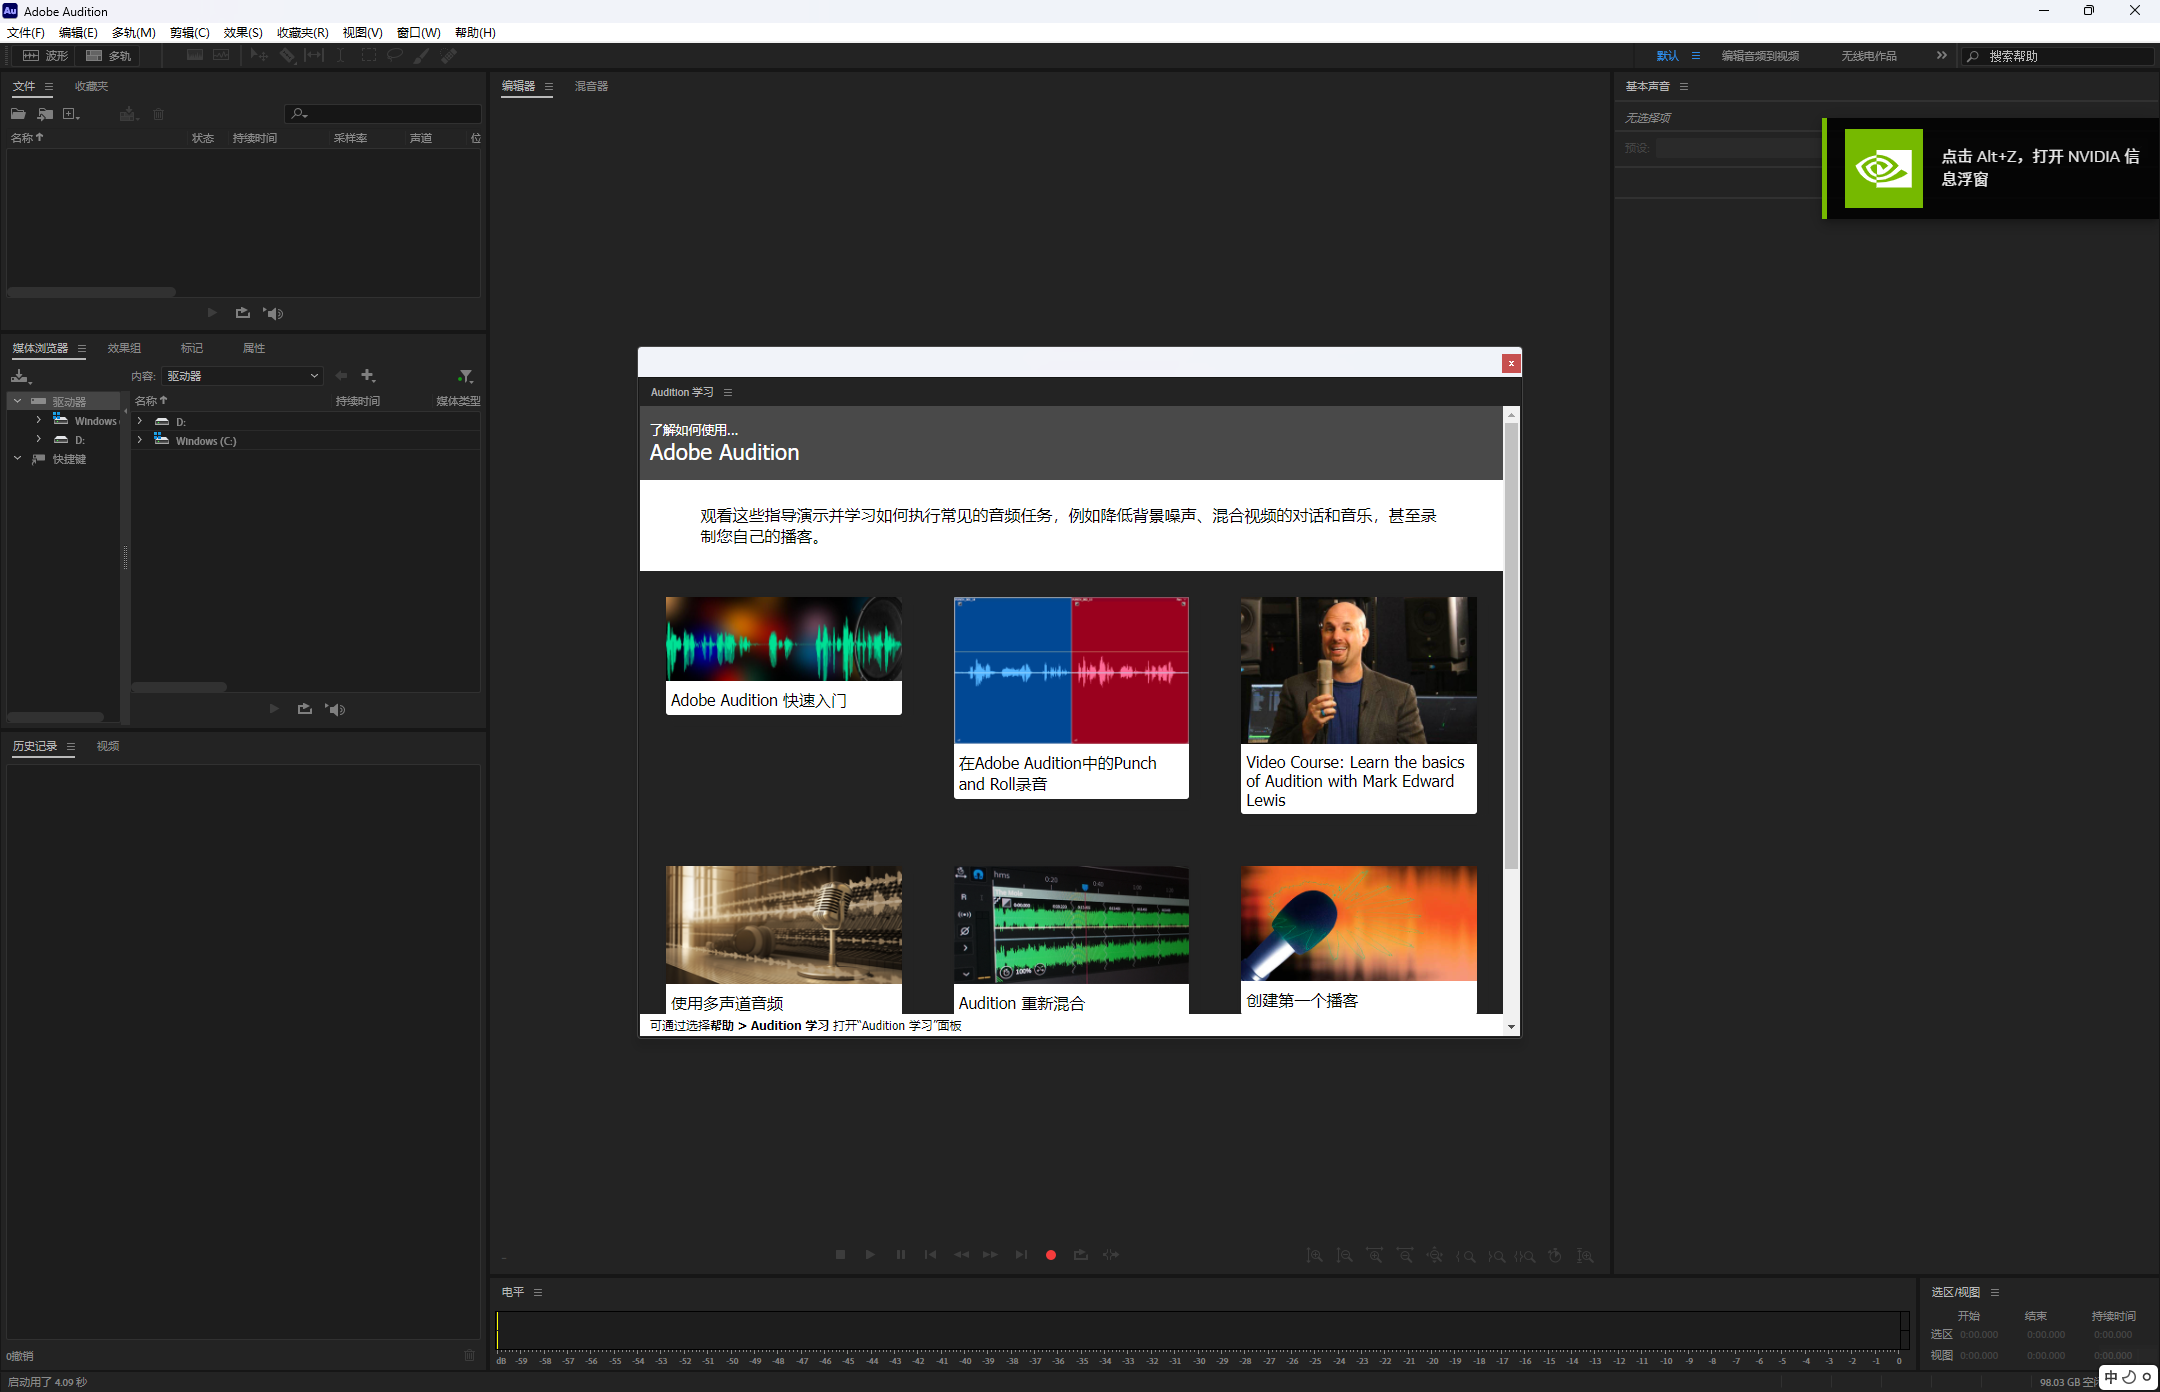The image size is (2160, 1392).
Task: Toggle spectral frequency display icon
Action: [195, 56]
